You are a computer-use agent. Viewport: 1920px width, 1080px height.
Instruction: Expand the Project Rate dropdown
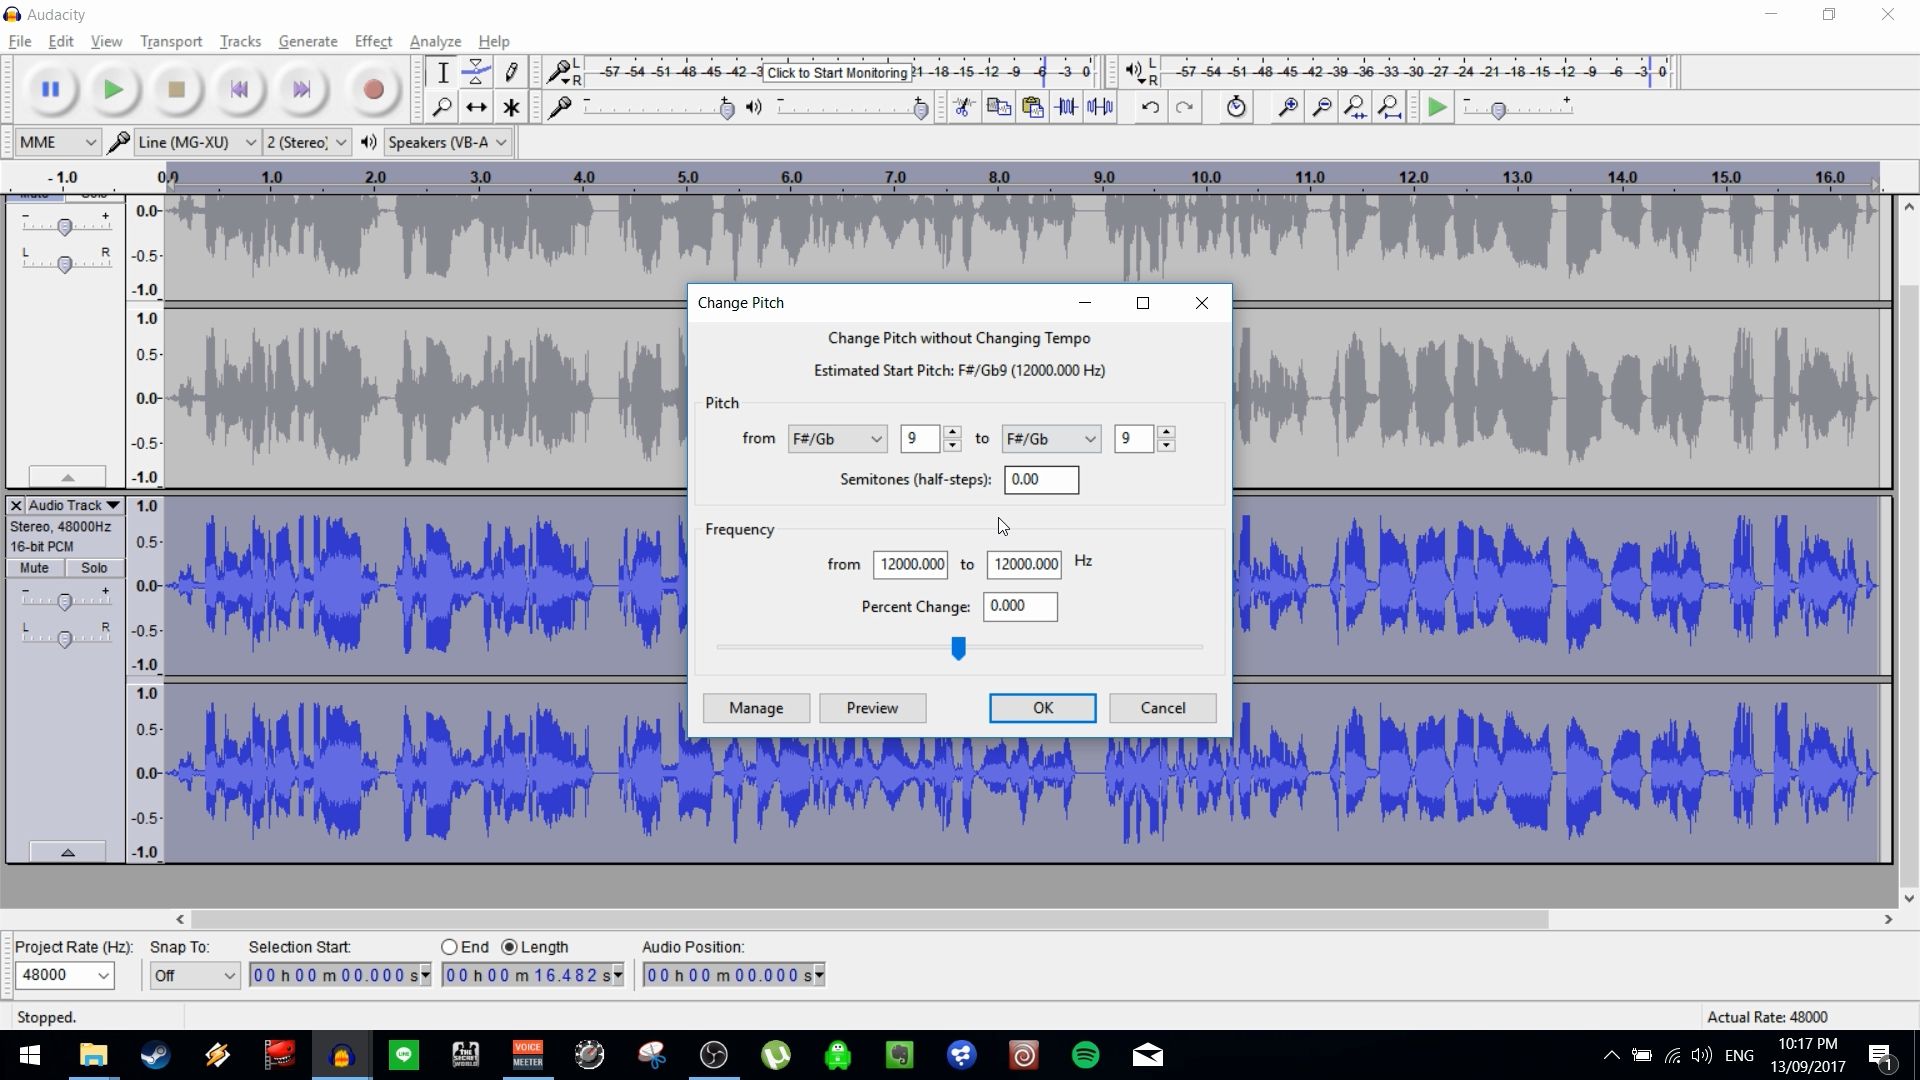[x=64, y=975]
